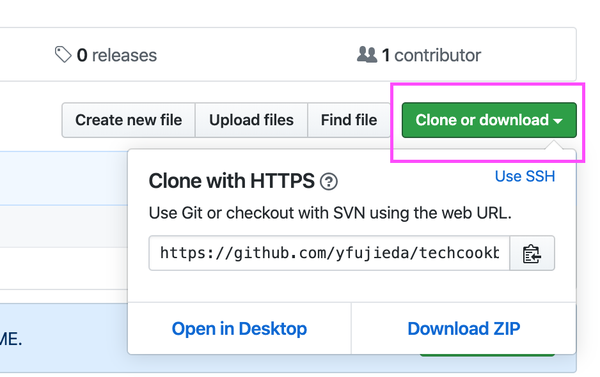Click the blue README banner at bottom left
The height and width of the screenshot is (377, 600).
coord(64,338)
